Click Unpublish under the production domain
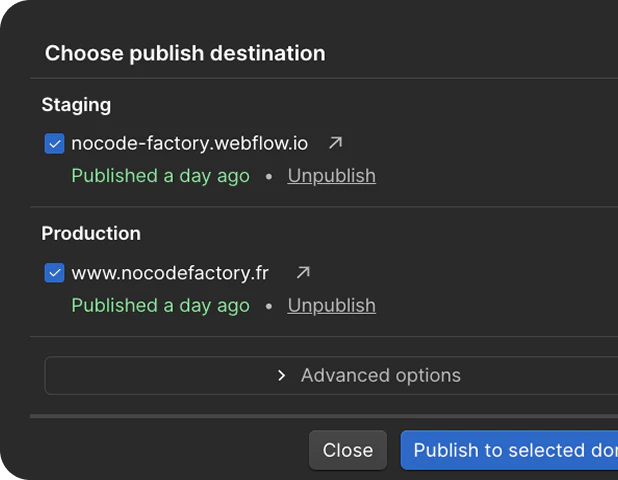 [x=331, y=305]
